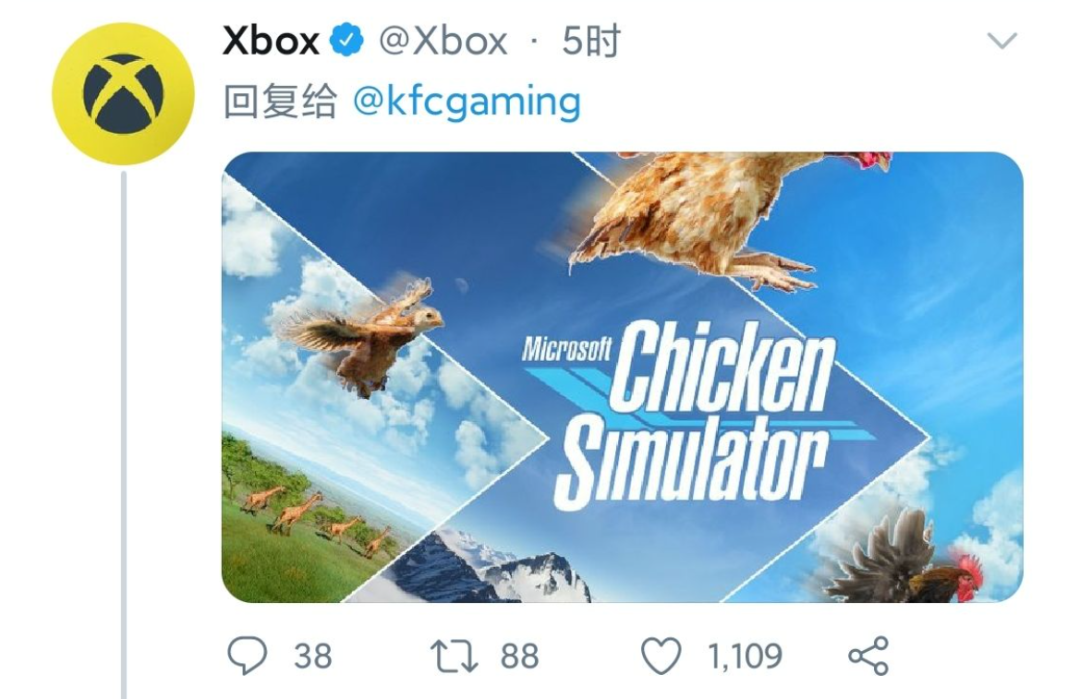Open the @kfcgaming mention link
The image size is (1080, 699).
tap(467, 102)
